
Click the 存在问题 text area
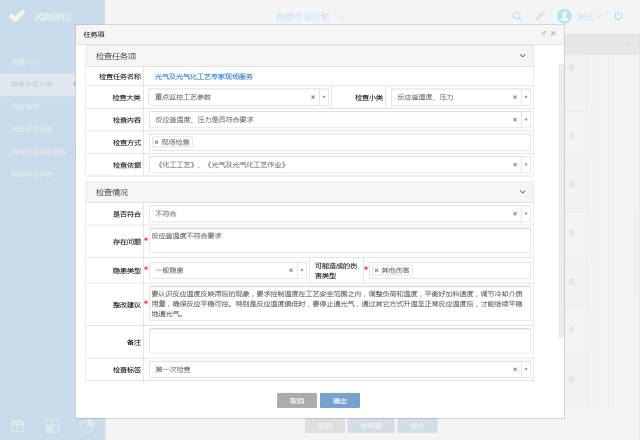340,240
